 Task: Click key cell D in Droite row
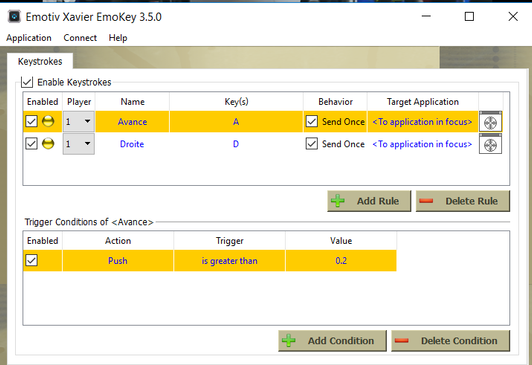(236, 144)
